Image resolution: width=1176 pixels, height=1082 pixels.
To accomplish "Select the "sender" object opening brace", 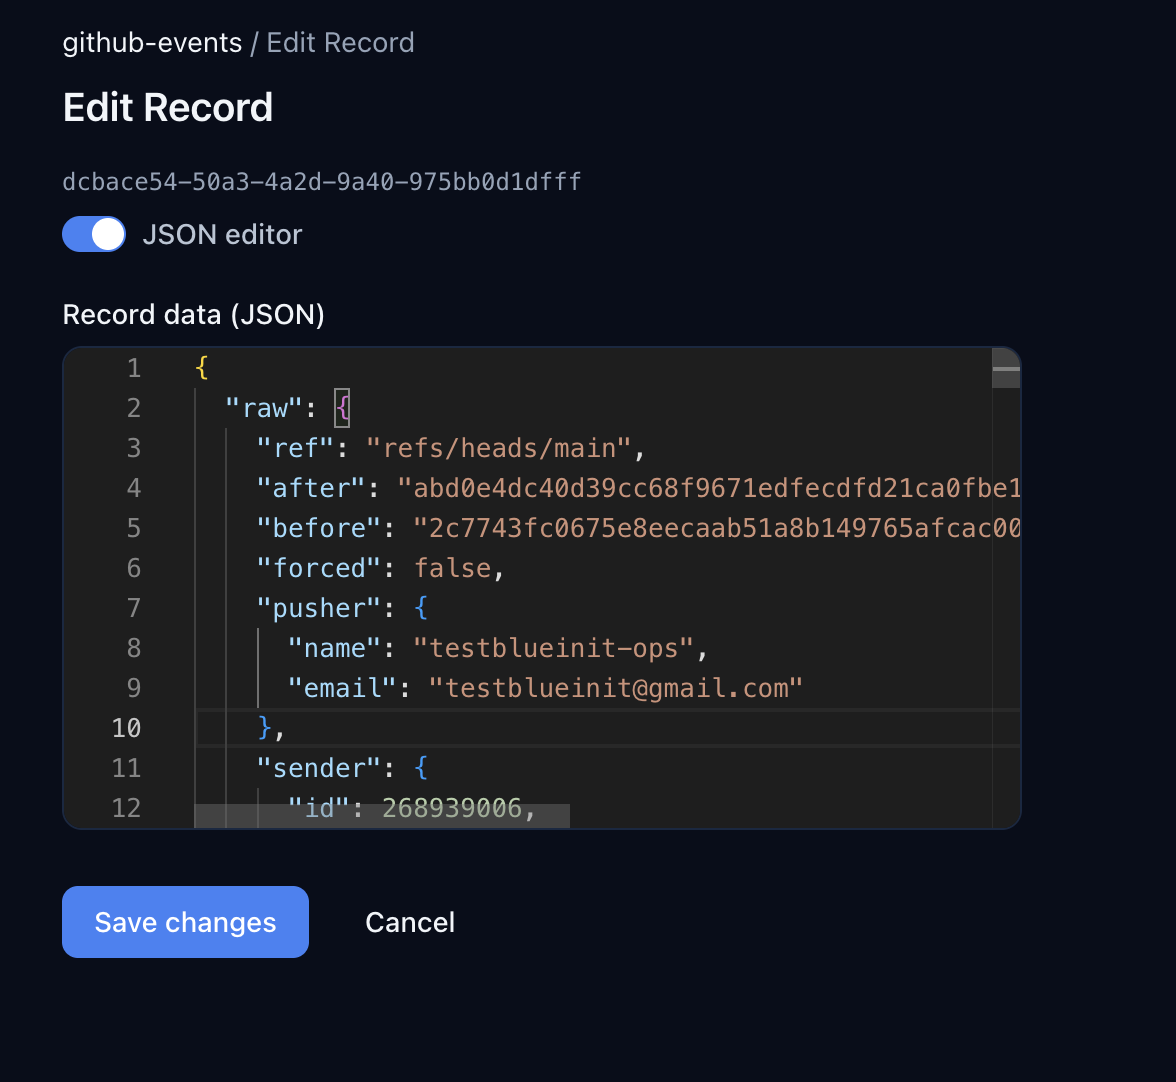I will point(422,767).
